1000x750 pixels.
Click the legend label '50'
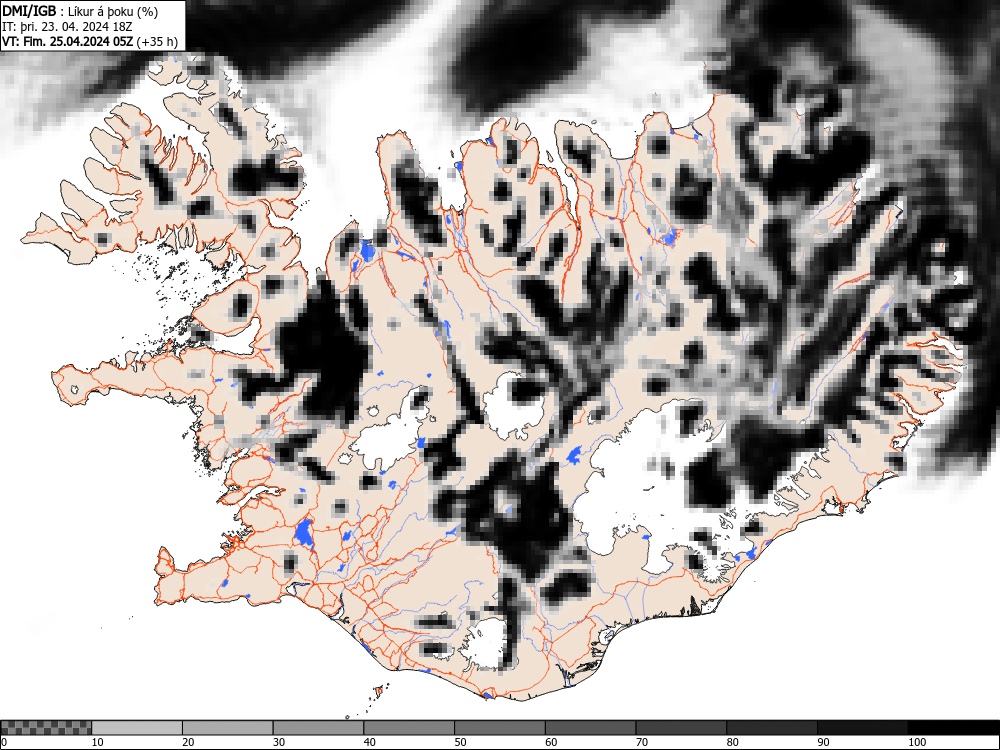460,742
